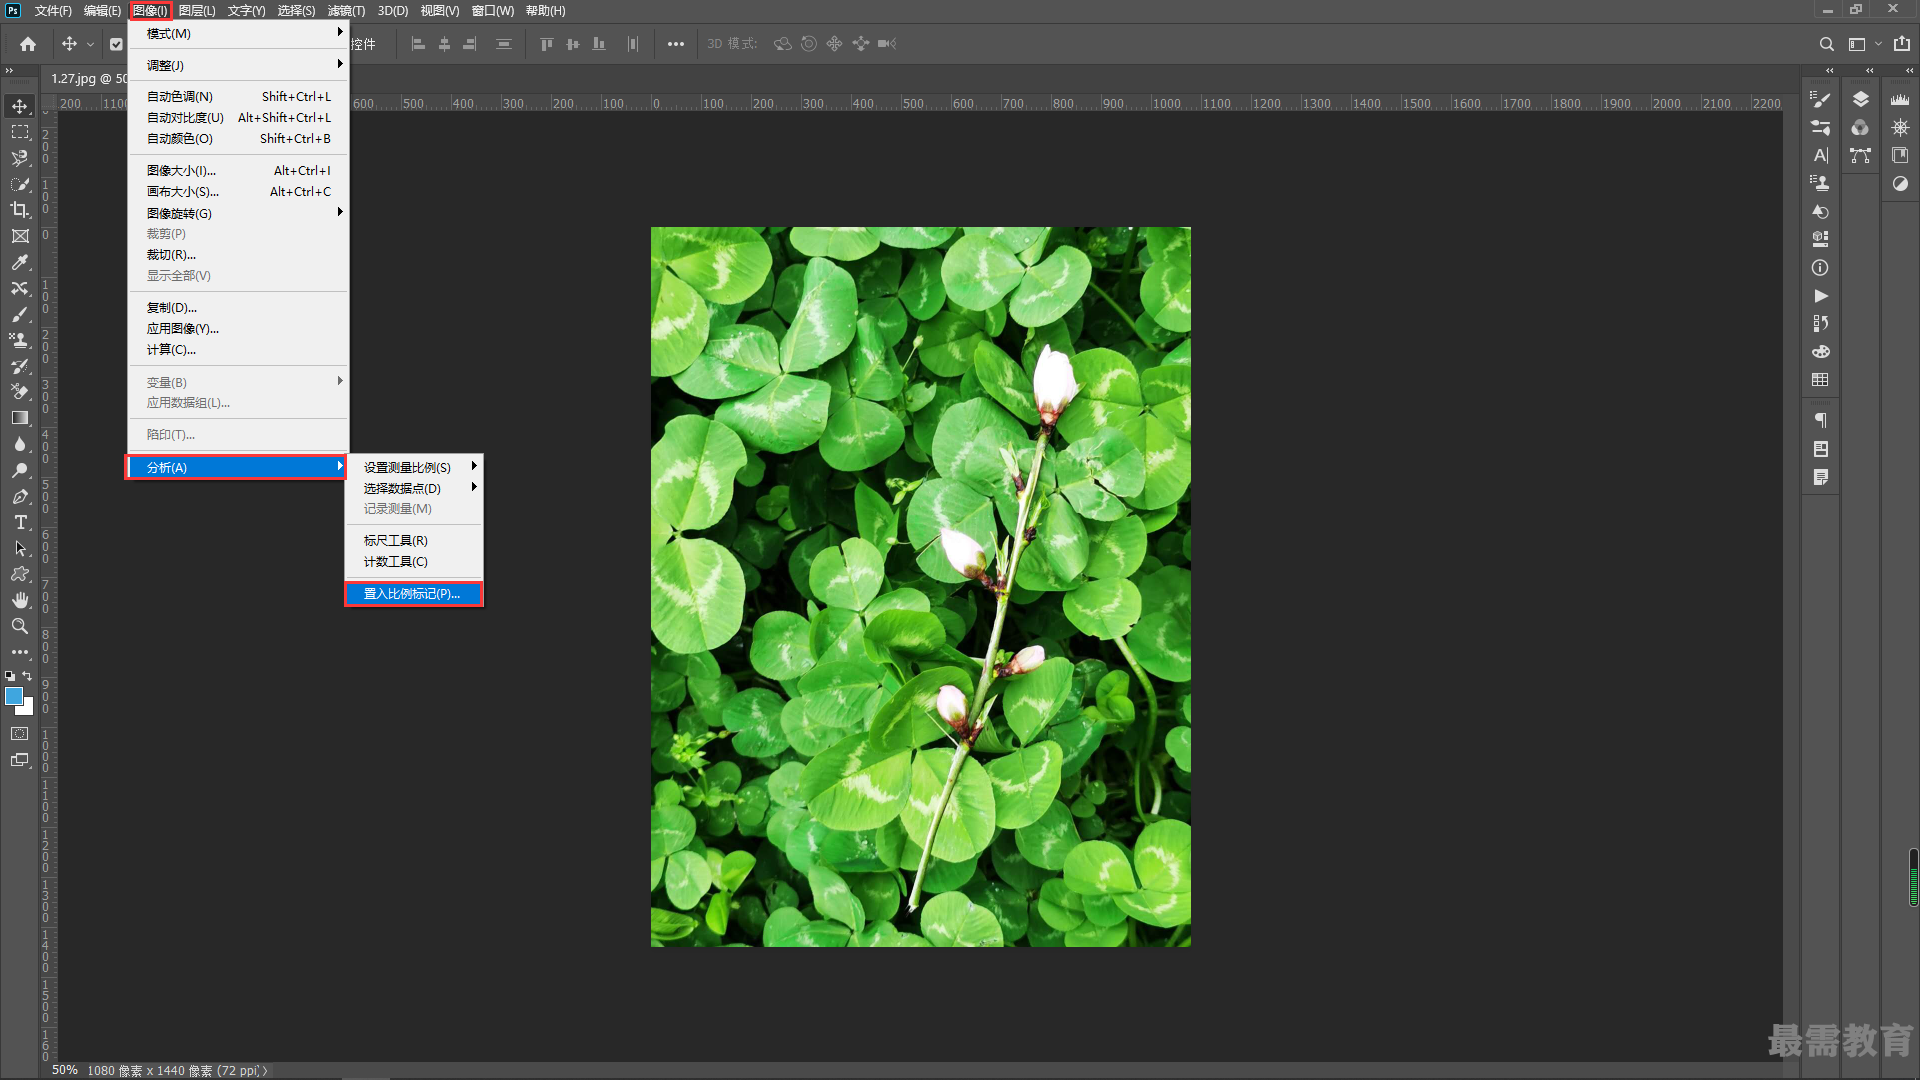Screen dimensions: 1920x1080
Task: Select the Rectangular Marquee tool
Action: [20, 132]
